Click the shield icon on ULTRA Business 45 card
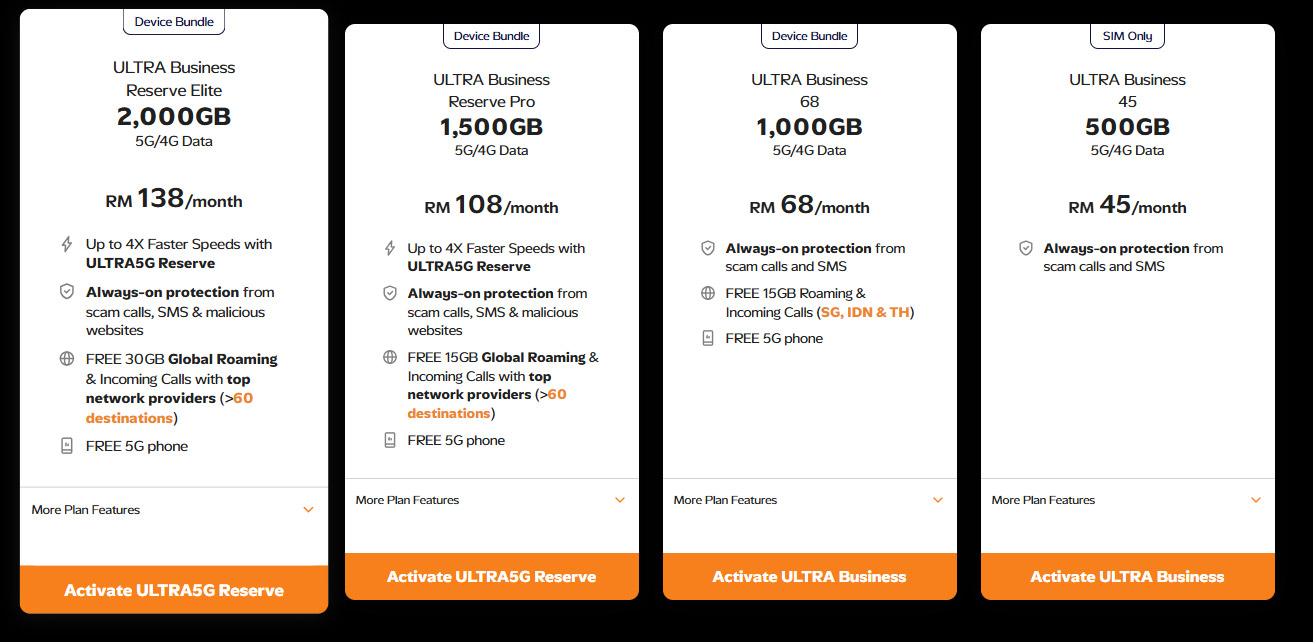Viewport: 1313px width, 642px height. coord(1026,248)
